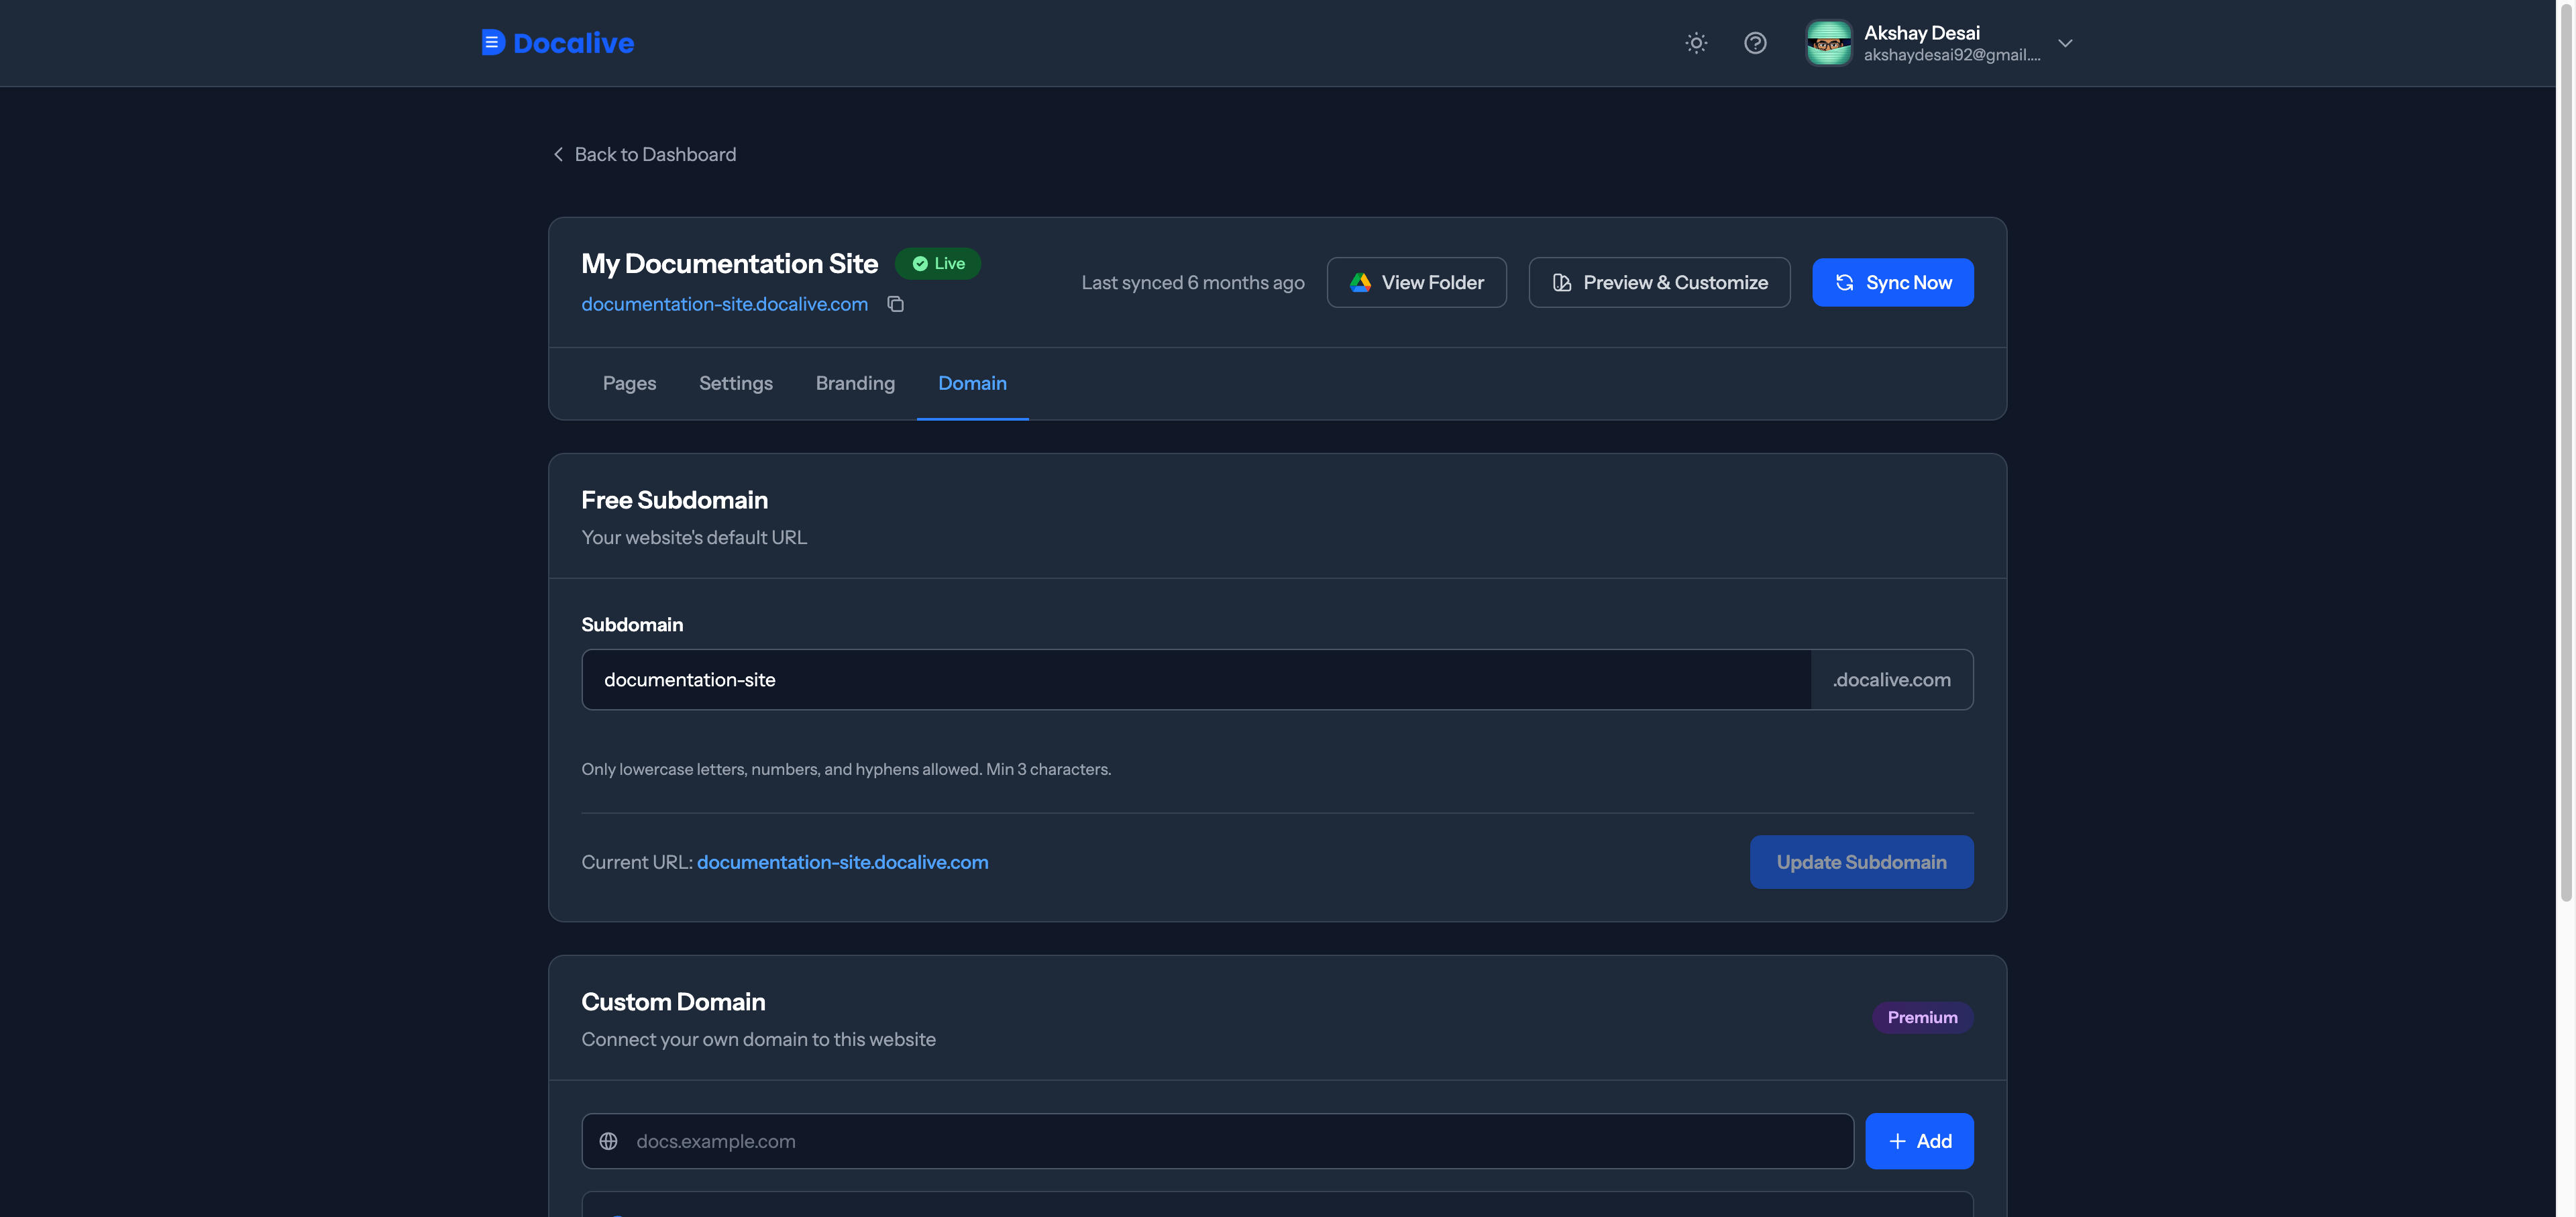Click the globe icon in custom domain field
The image size is (2576, 1217).
point(608,1141)
